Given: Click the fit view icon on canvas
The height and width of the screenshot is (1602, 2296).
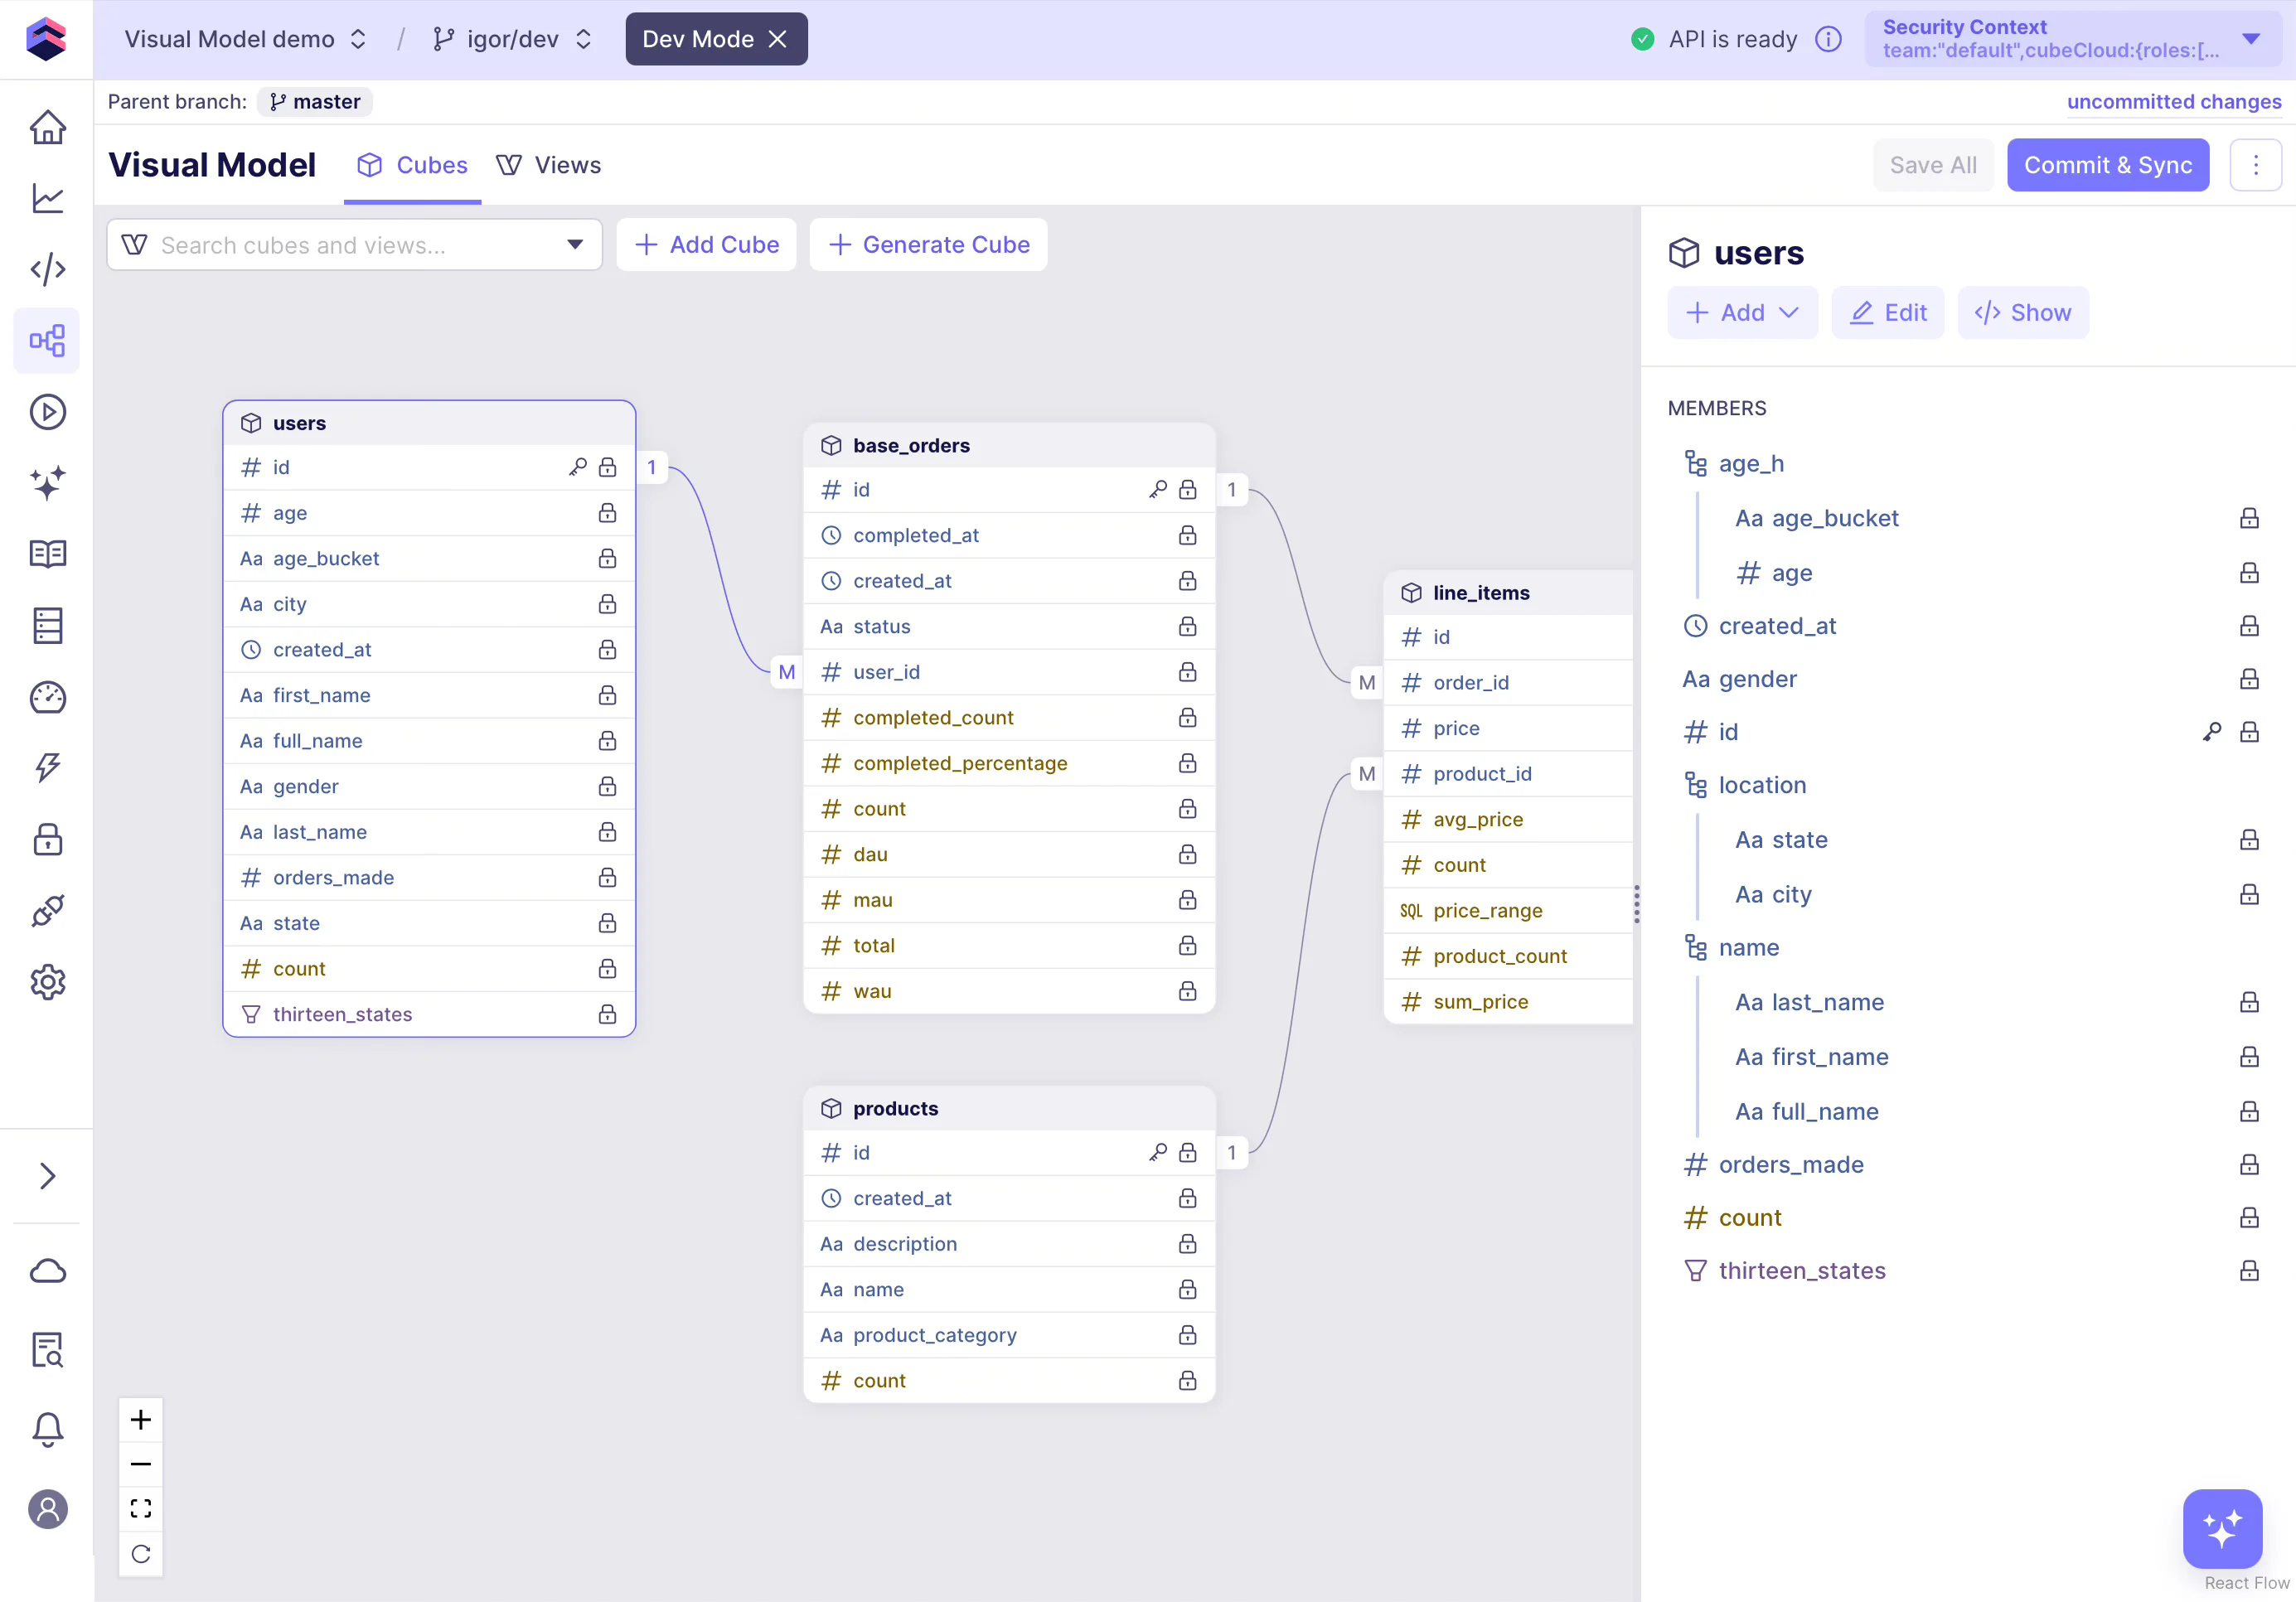Looking at the screenshot, I should [x=141, y=1508].
